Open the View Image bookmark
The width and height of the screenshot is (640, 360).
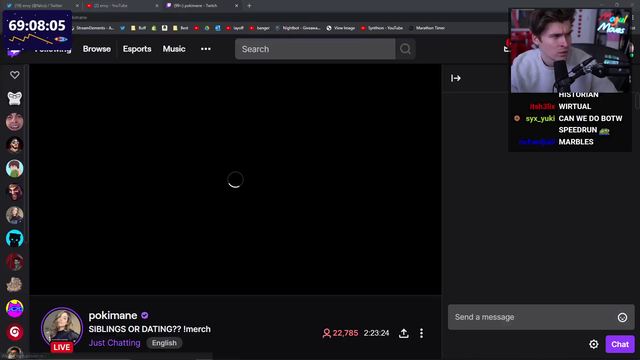point(341,28)
